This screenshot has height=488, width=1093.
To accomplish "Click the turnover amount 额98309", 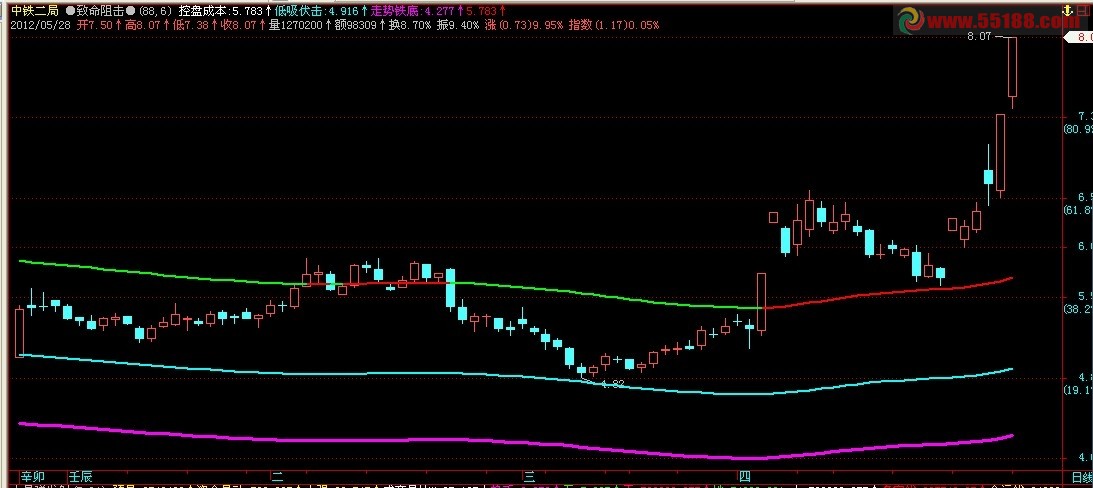I will [356, 25].
